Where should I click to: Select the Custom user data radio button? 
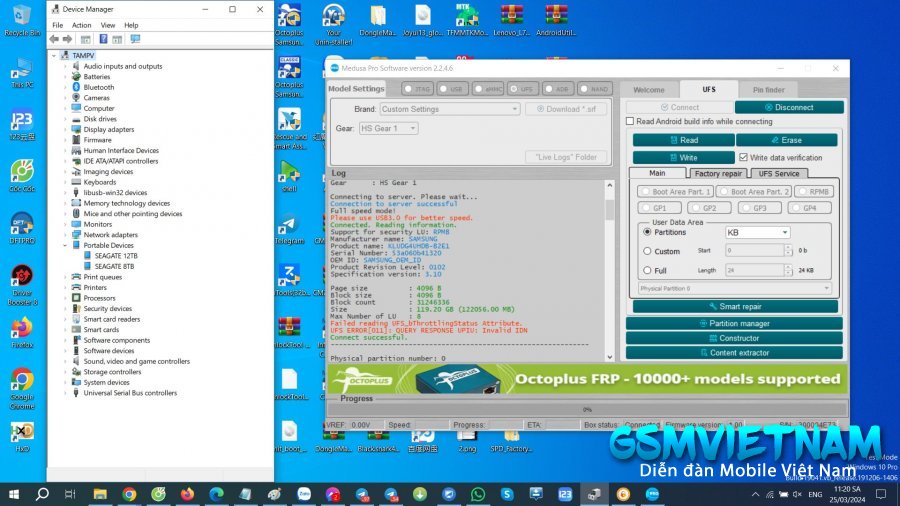pyautogui.click(x=647, y=251)
